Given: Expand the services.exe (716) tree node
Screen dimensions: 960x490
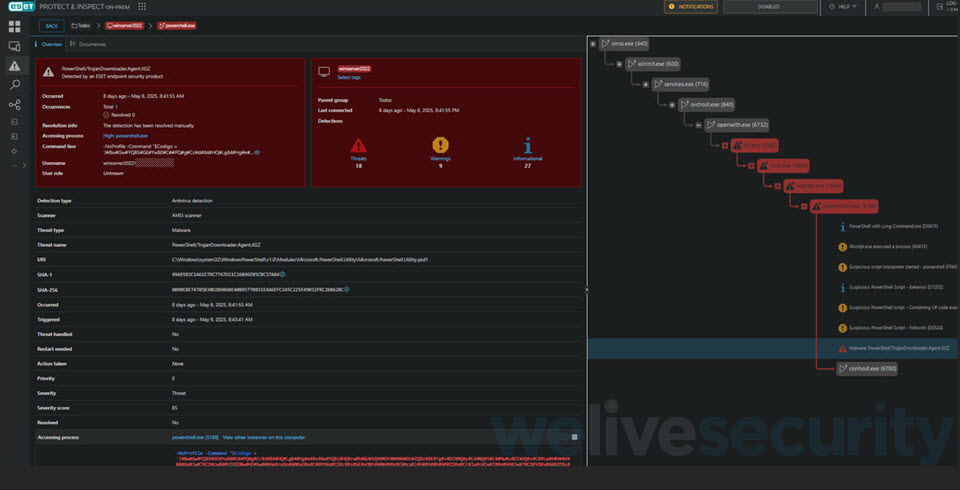Looking at the screenshot, I should click(645, 85).
